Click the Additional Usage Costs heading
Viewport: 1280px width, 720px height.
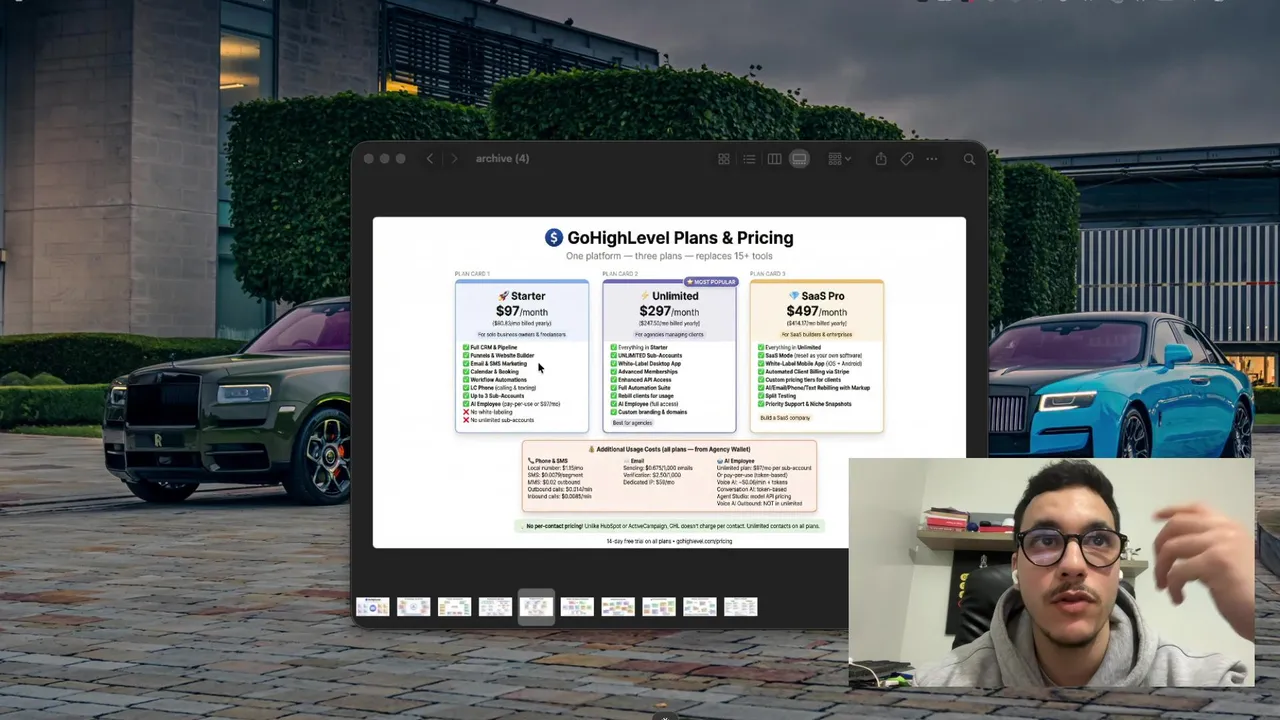669,449
